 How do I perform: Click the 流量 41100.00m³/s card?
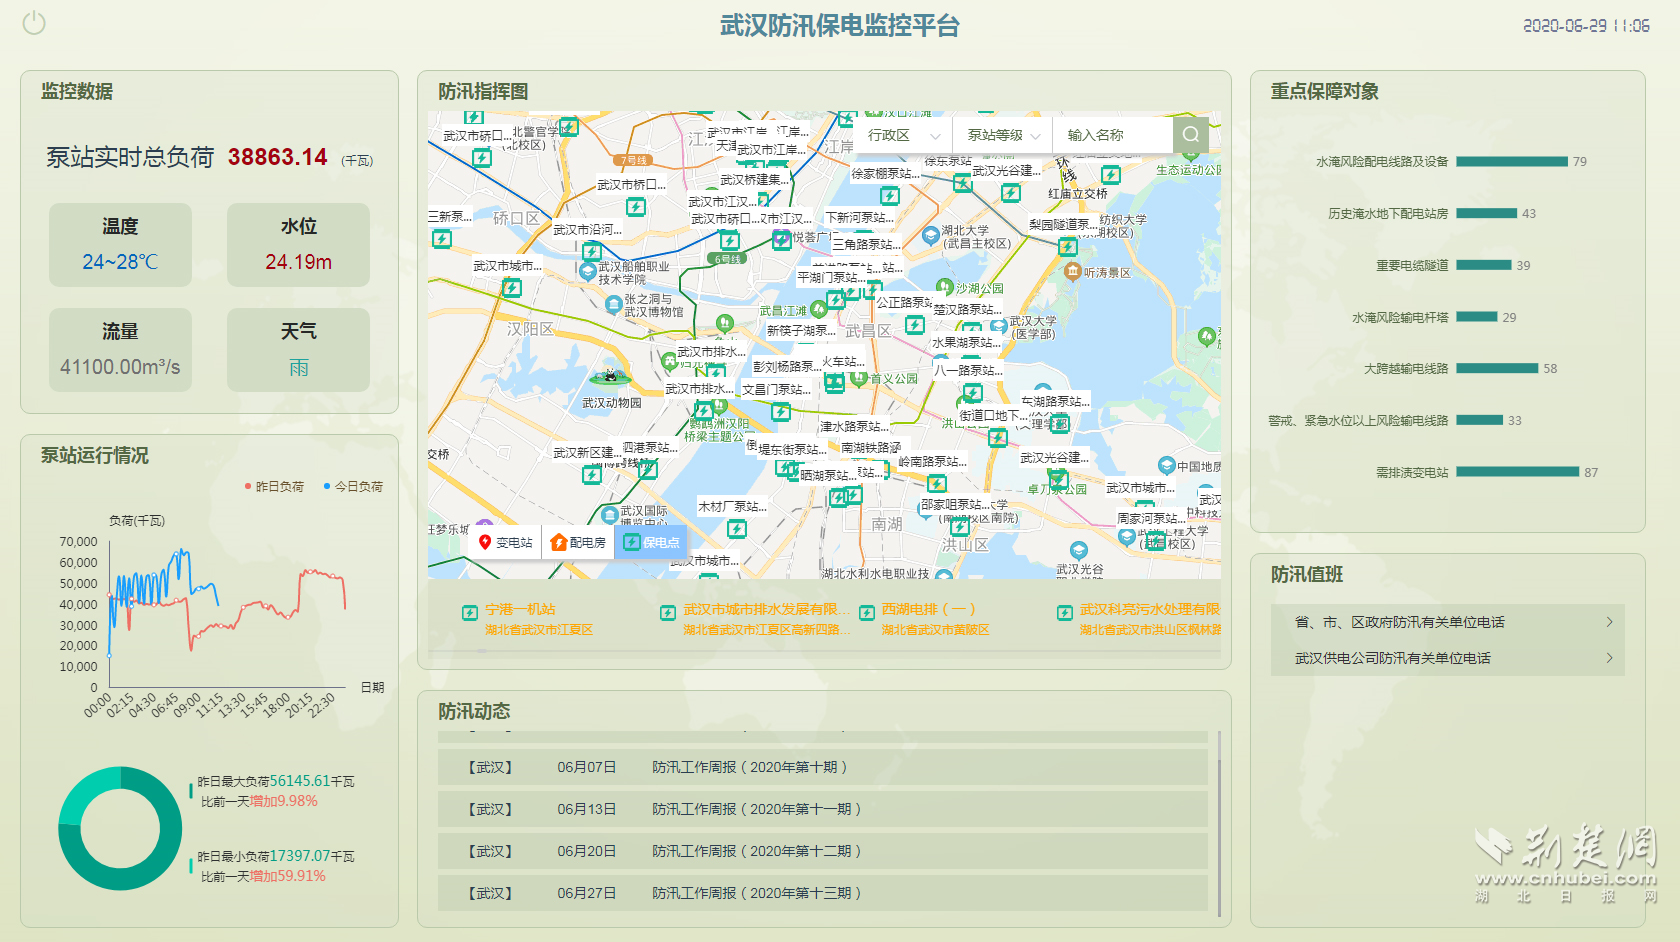tap(120, 350)
